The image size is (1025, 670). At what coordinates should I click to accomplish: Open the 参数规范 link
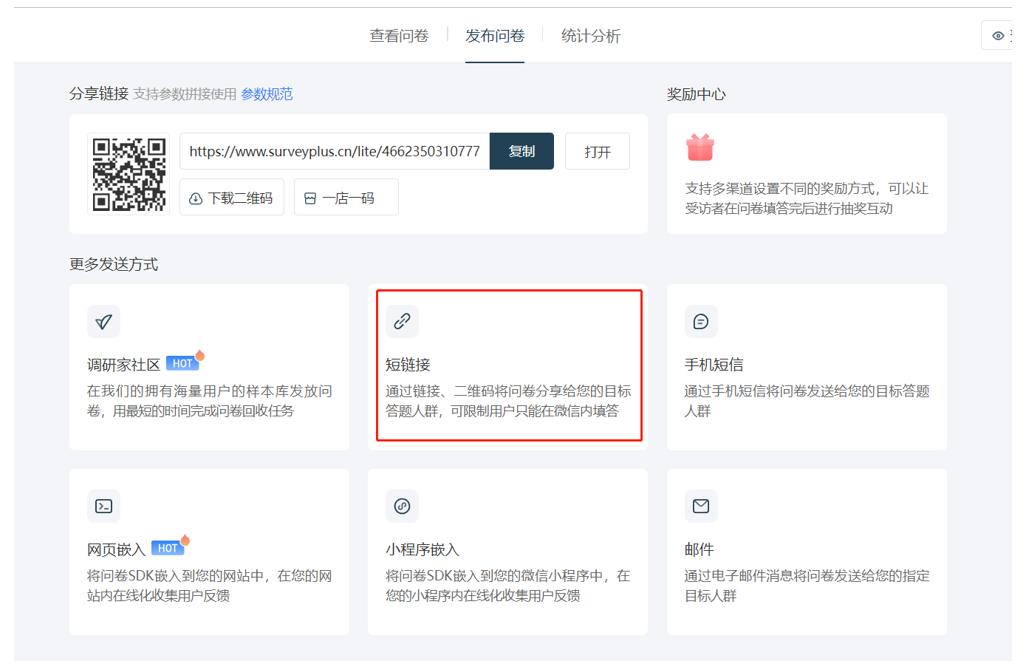pyautogui.click(x=267, y=94)
